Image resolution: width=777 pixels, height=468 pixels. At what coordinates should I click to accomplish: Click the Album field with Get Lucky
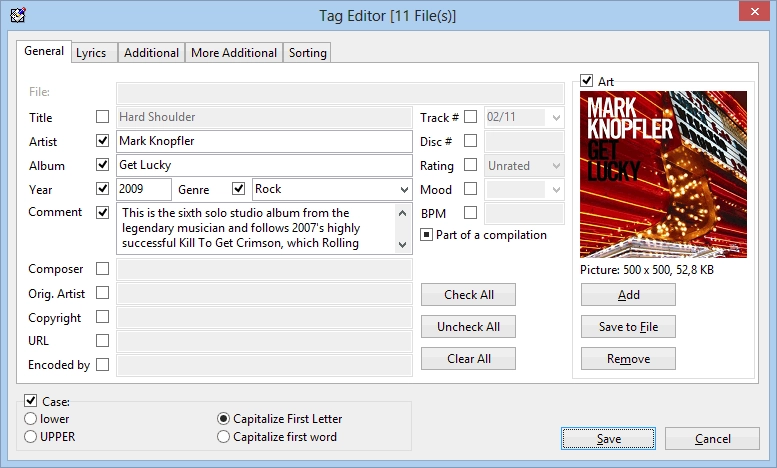tap(264, 165)
